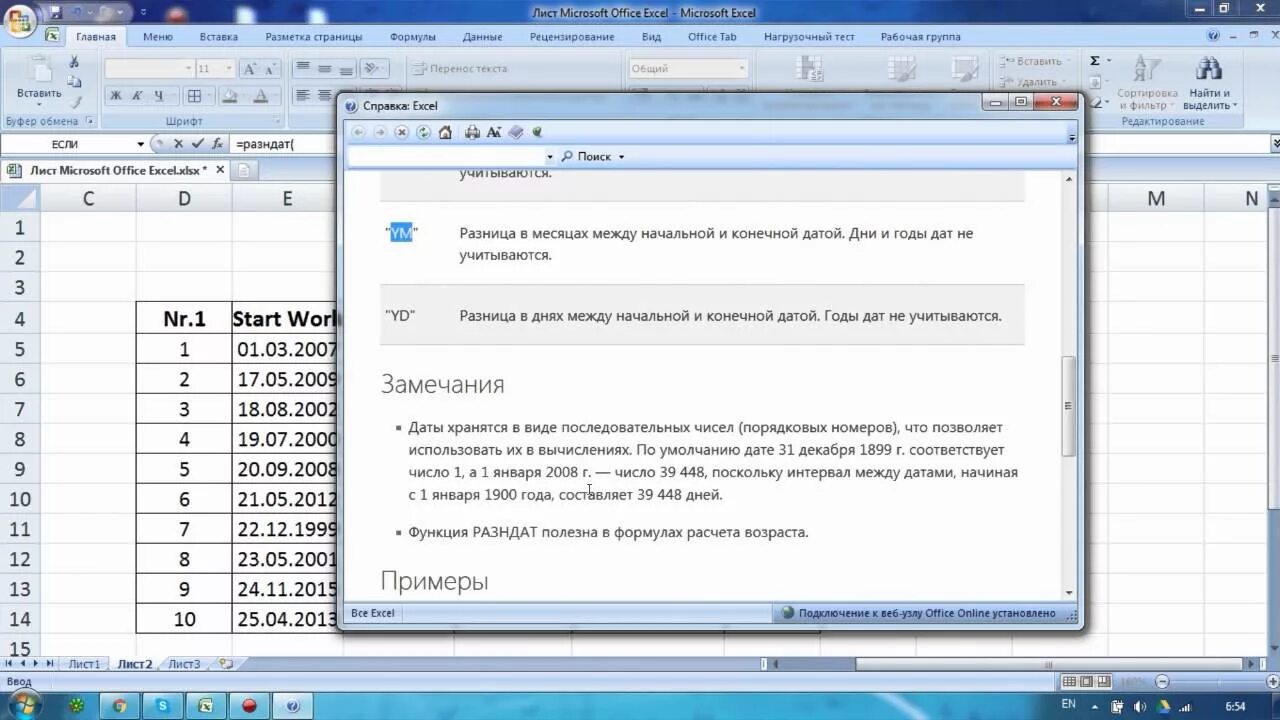Toggle Keep On Top pin in Help toolbar

[538, 132]
